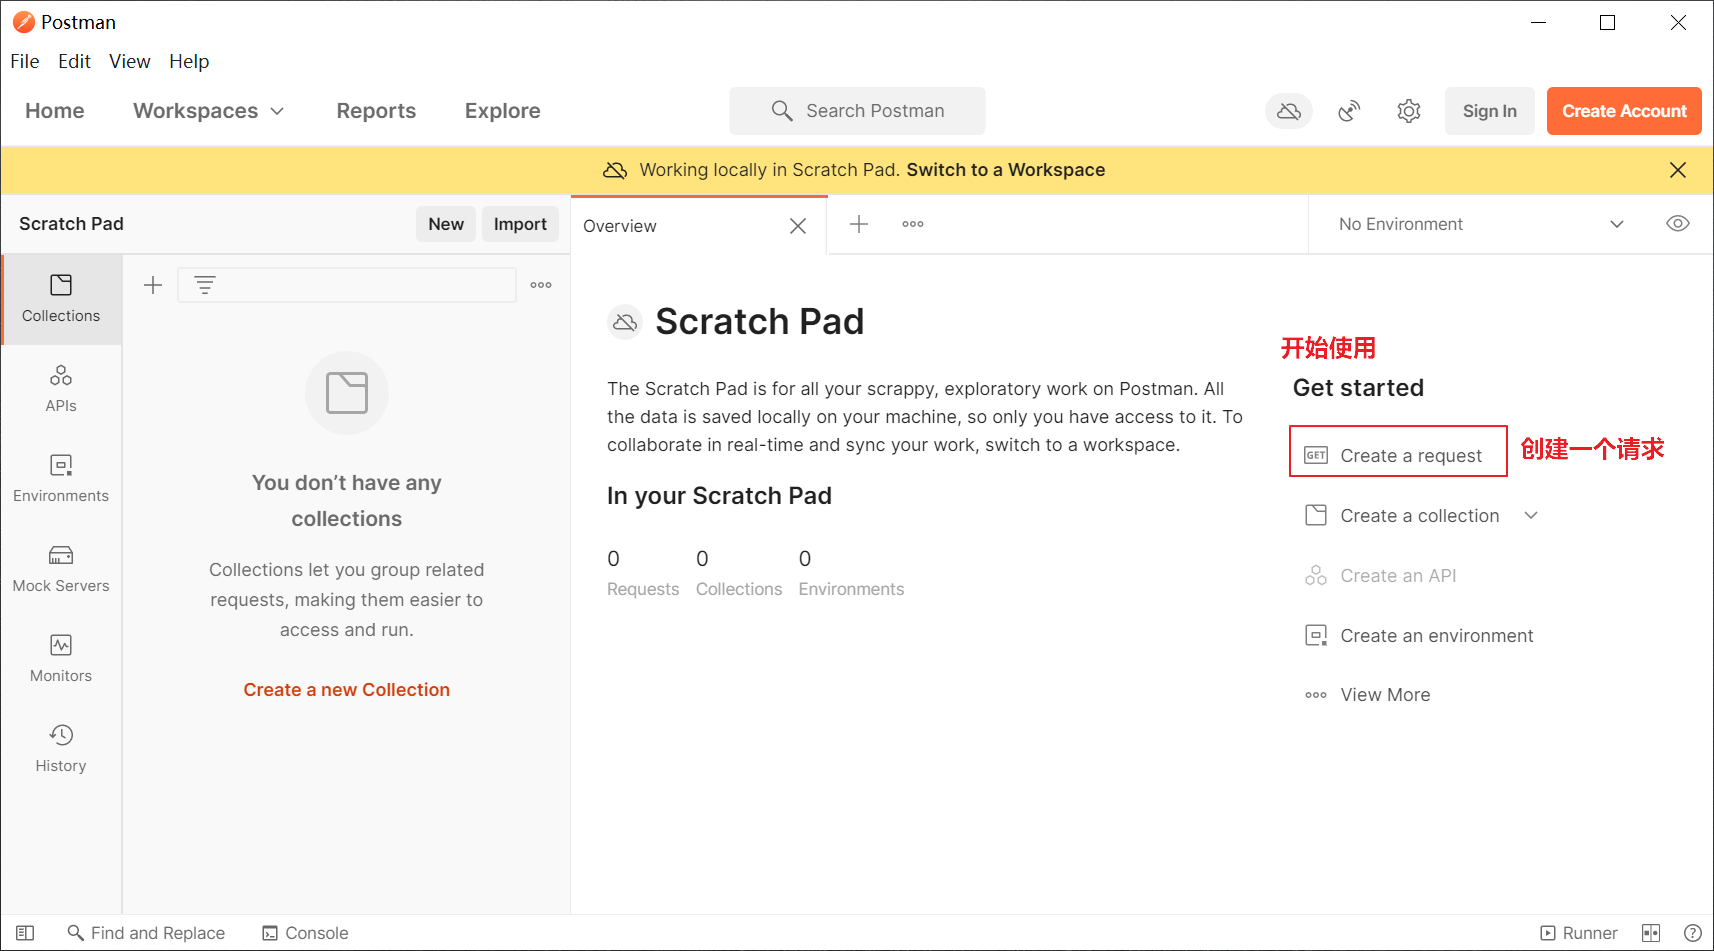The width and height of the screenshot is (1714, 951).
Task: Expand Create a collection options arrow
Action: click(x=1531, y=516)
